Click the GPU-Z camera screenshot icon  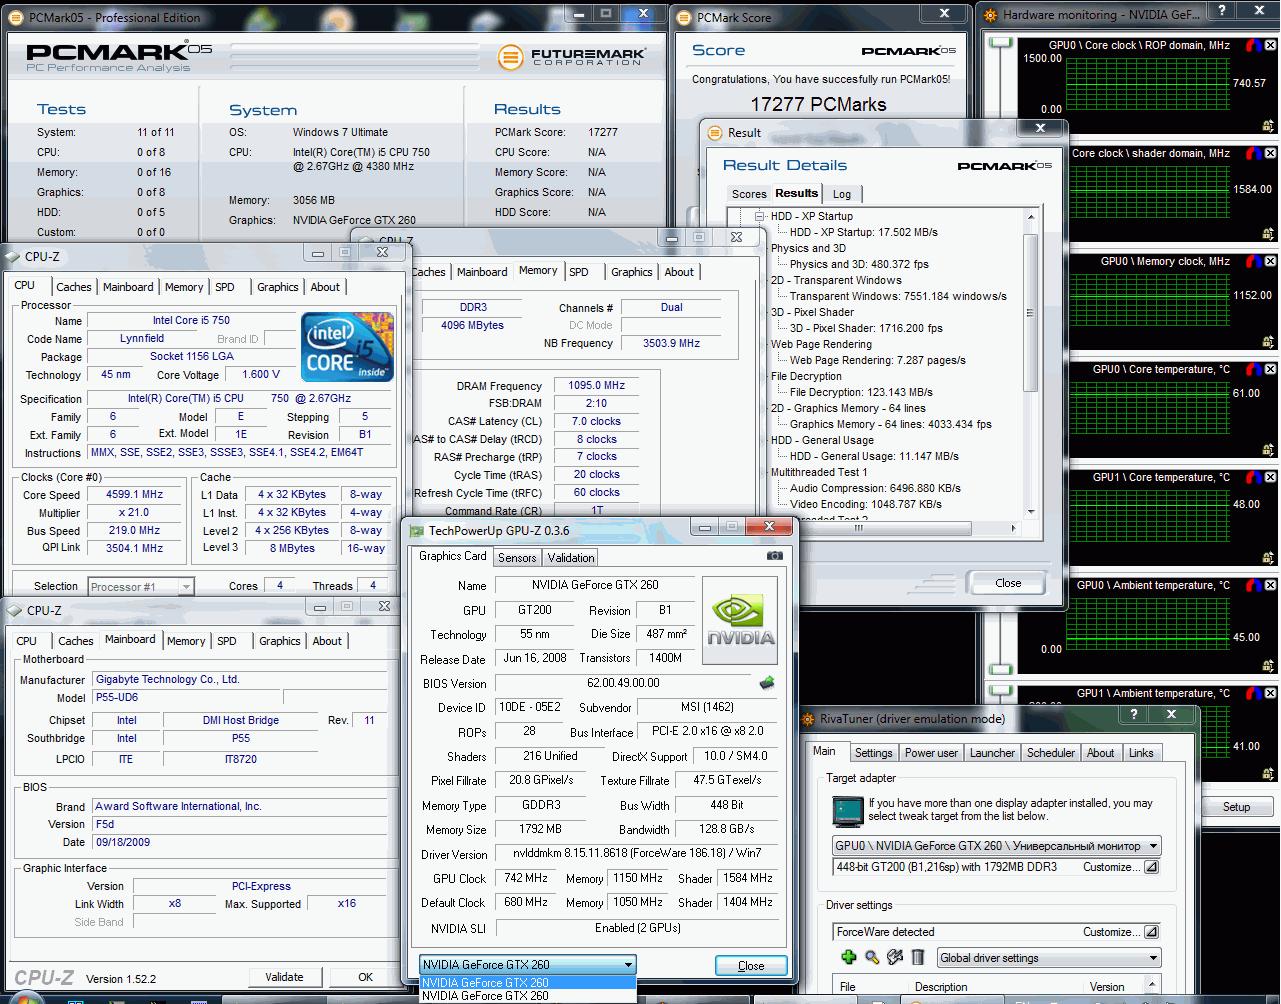pyautogui.click(x=774, y=555)
